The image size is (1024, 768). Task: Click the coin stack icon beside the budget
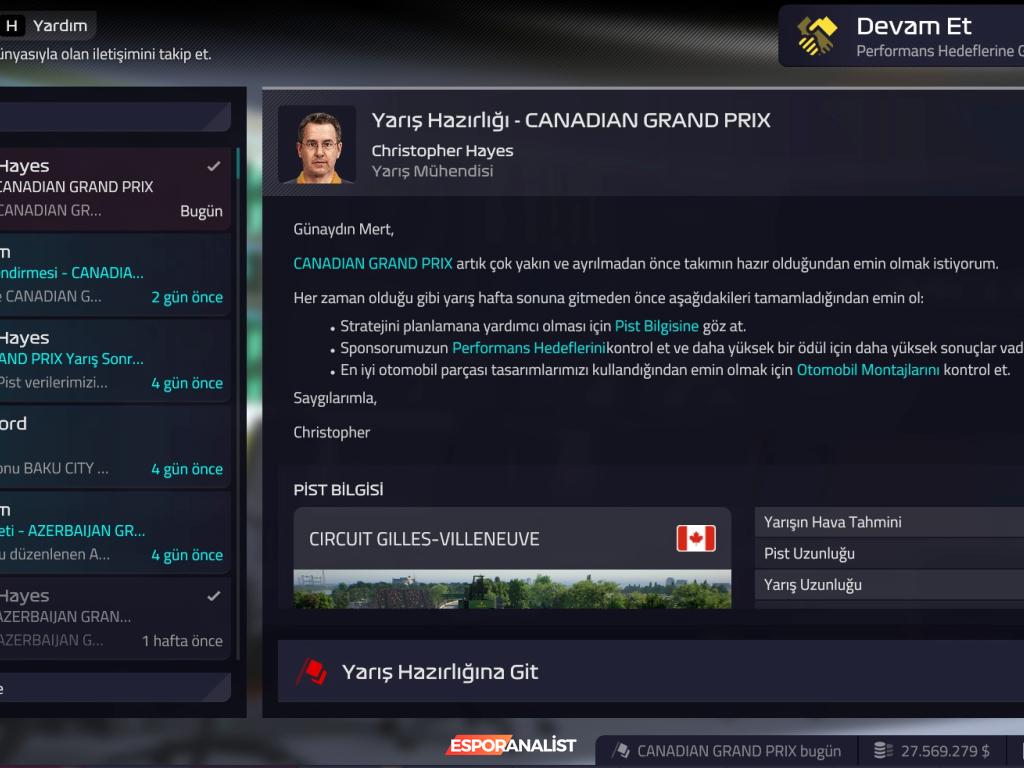(x=883, y=751)
